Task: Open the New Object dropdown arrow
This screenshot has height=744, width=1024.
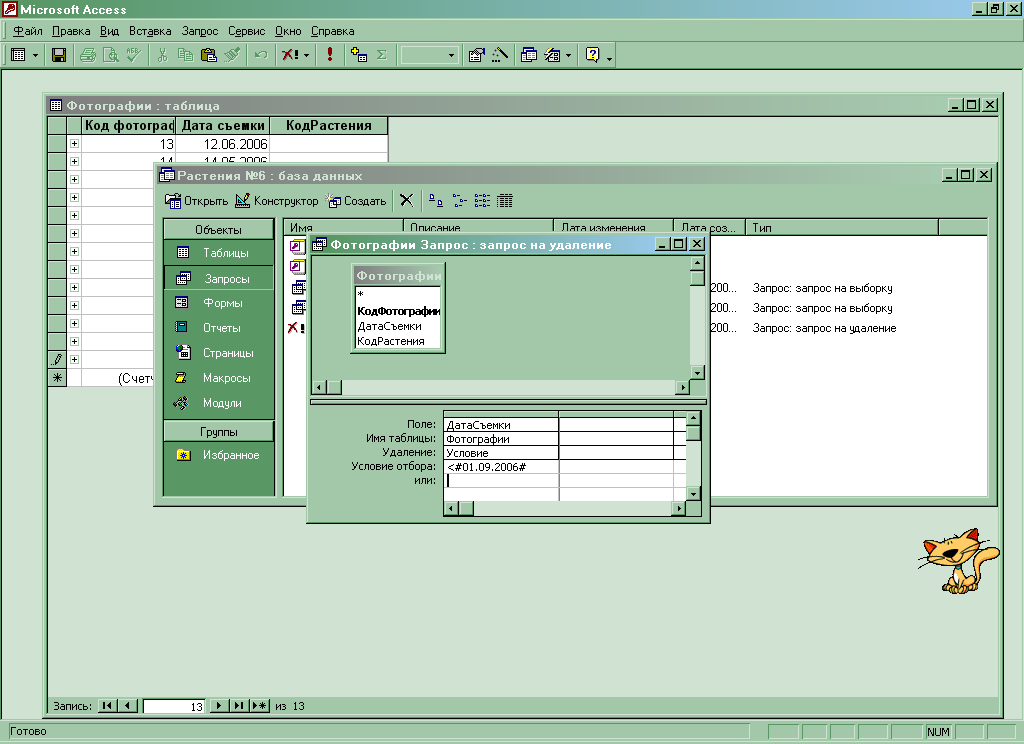Action: (x=568, y=56)
